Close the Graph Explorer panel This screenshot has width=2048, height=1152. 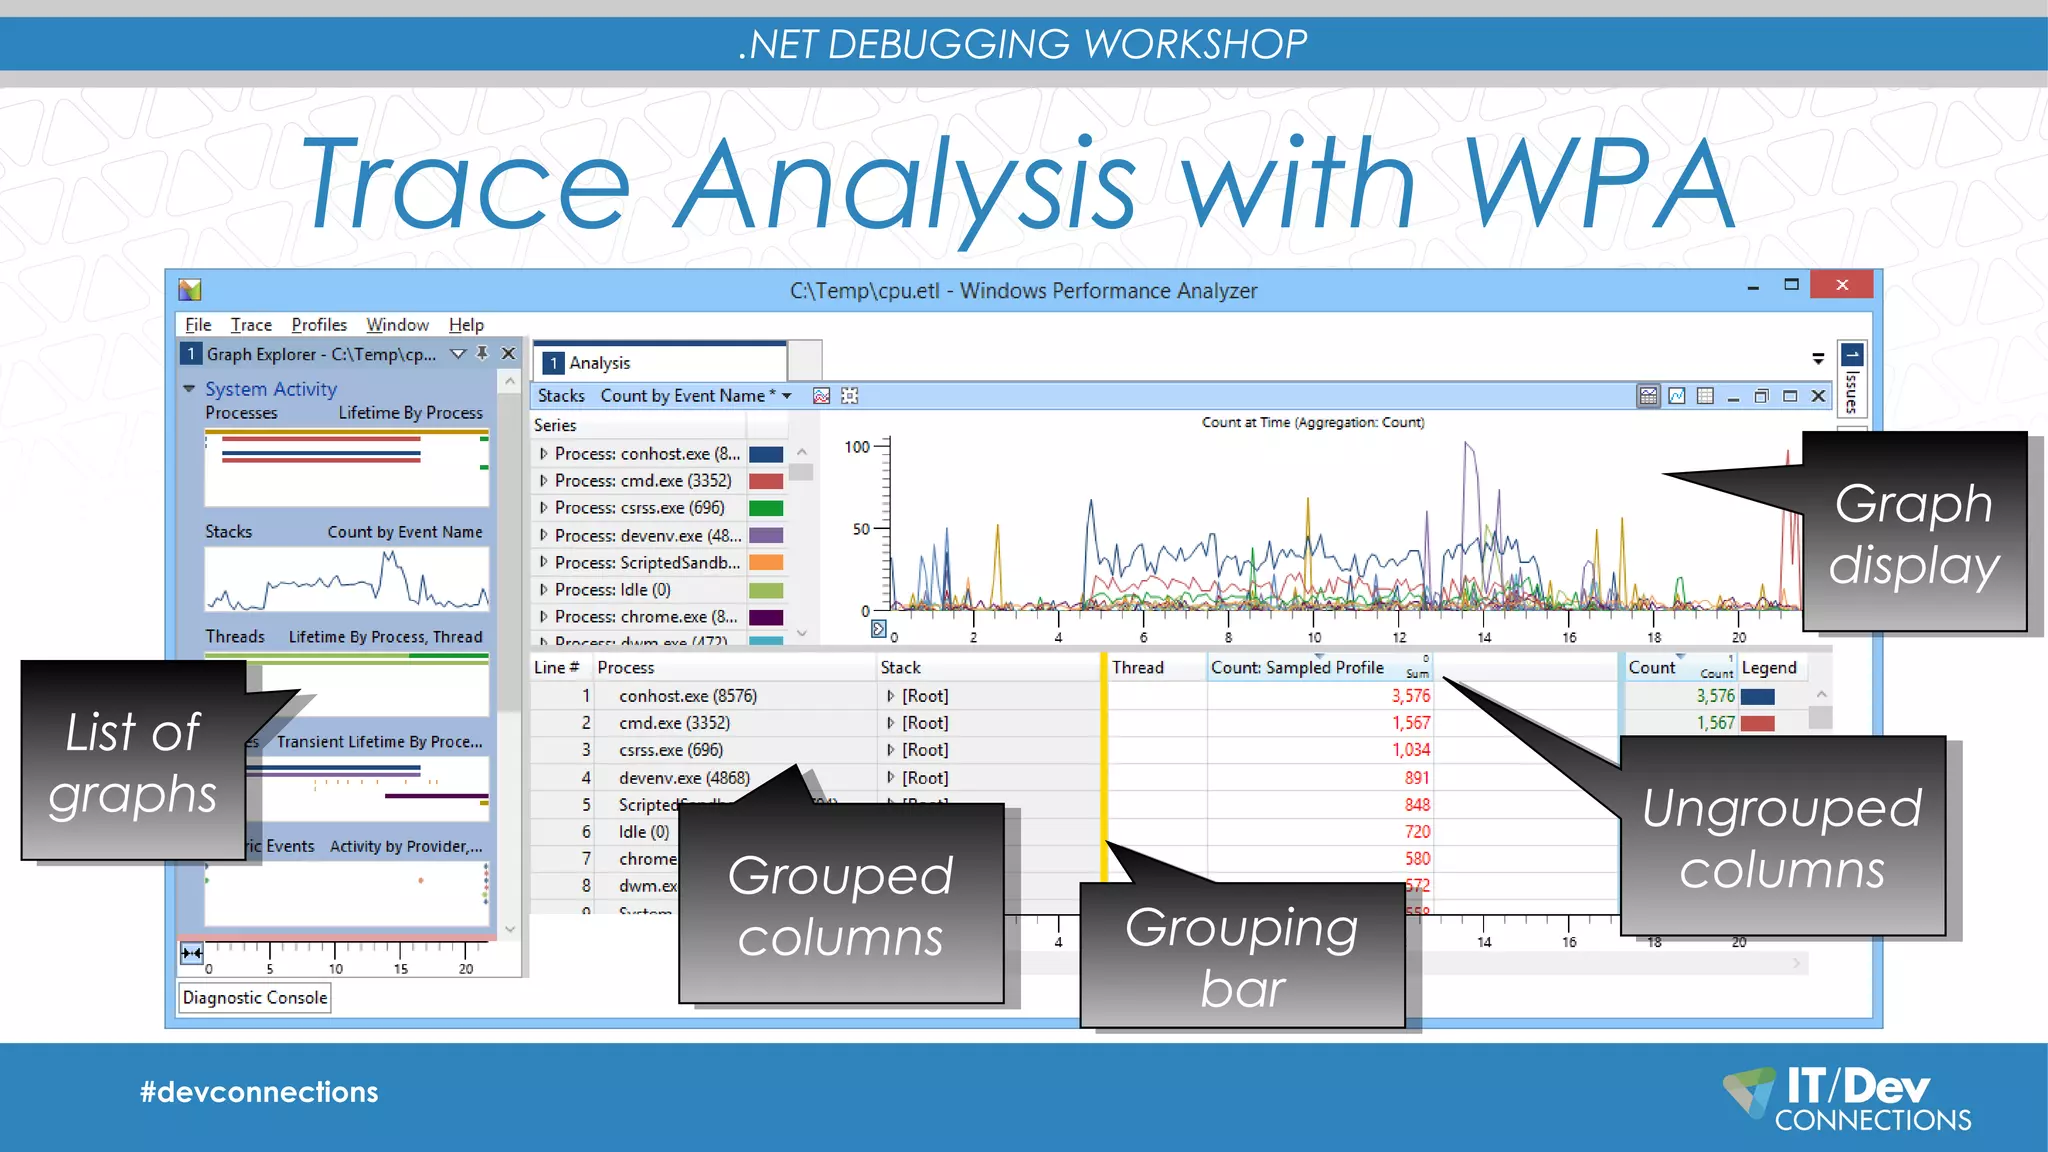[508, 353]
